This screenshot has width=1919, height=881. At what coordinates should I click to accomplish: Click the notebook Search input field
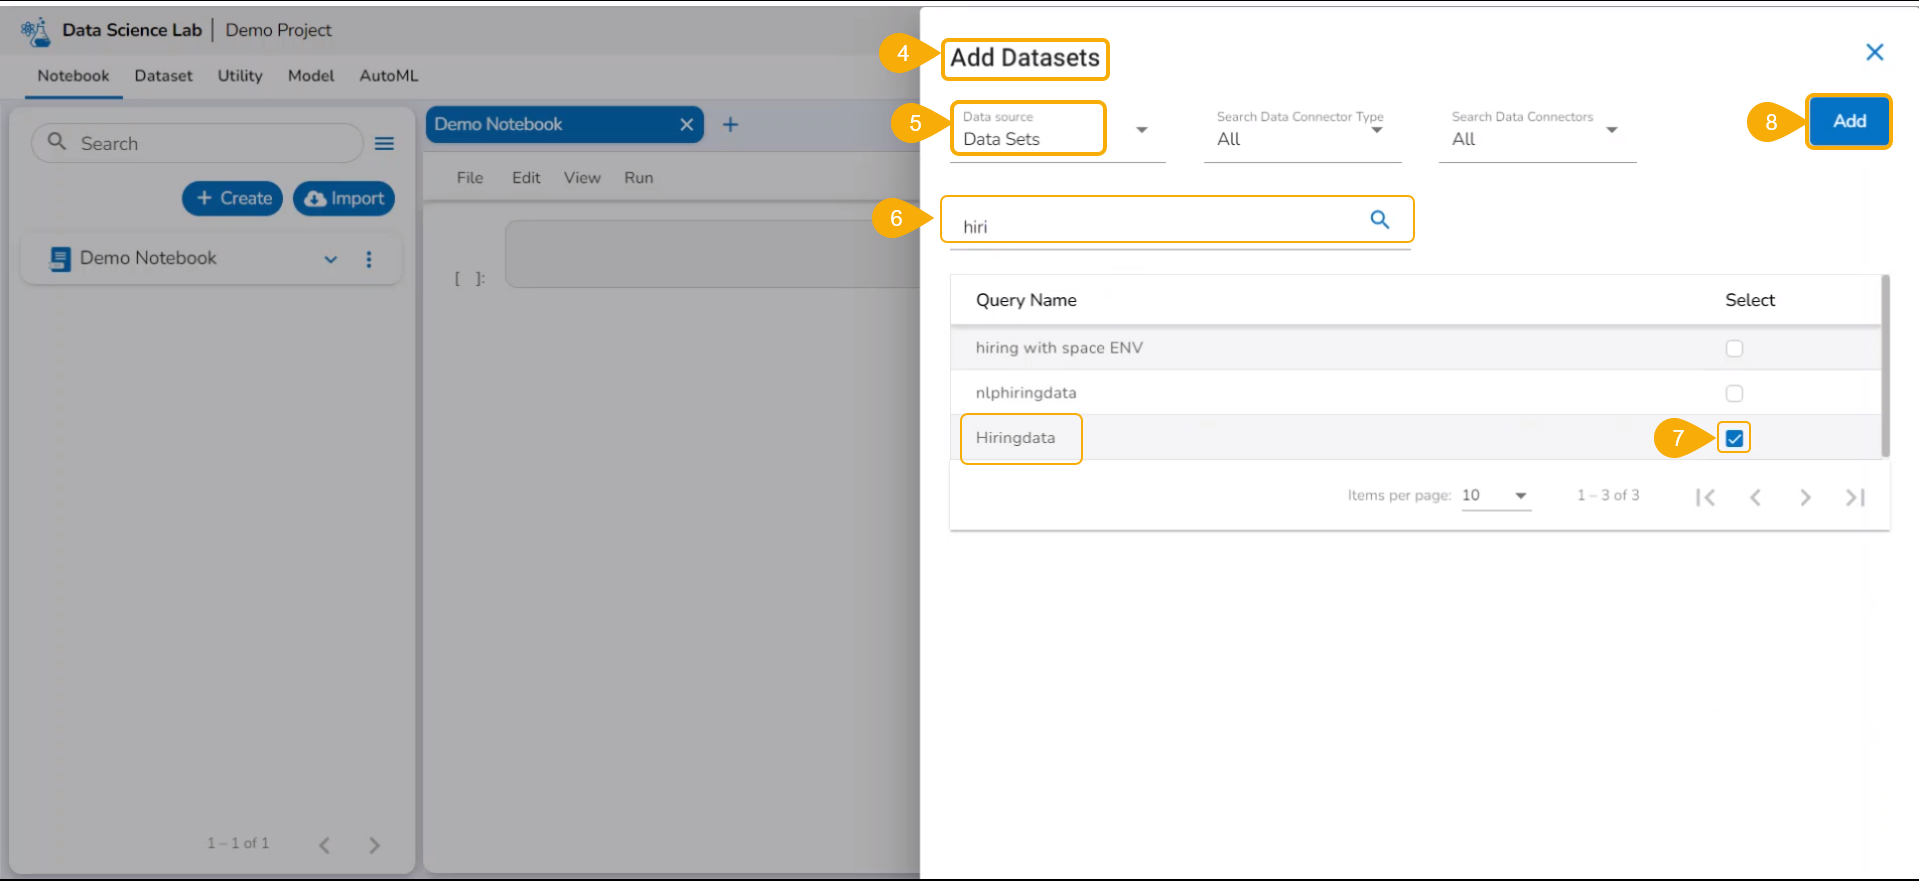click(197, 143)
